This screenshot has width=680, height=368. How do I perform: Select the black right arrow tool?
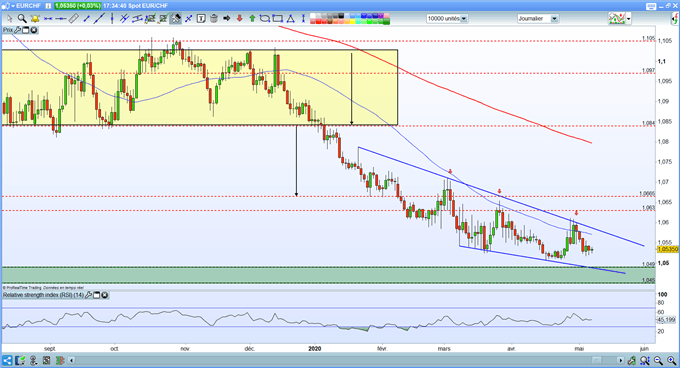click(226, 19)
